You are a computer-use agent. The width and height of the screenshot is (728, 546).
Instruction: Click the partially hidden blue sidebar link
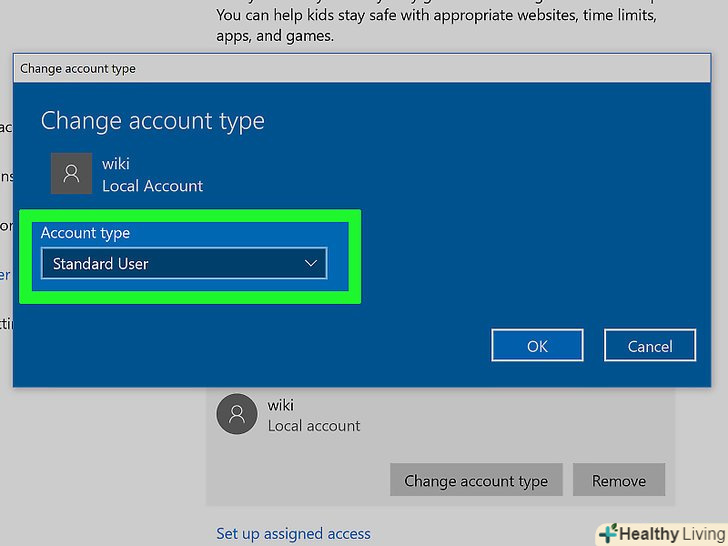(5, 274)
